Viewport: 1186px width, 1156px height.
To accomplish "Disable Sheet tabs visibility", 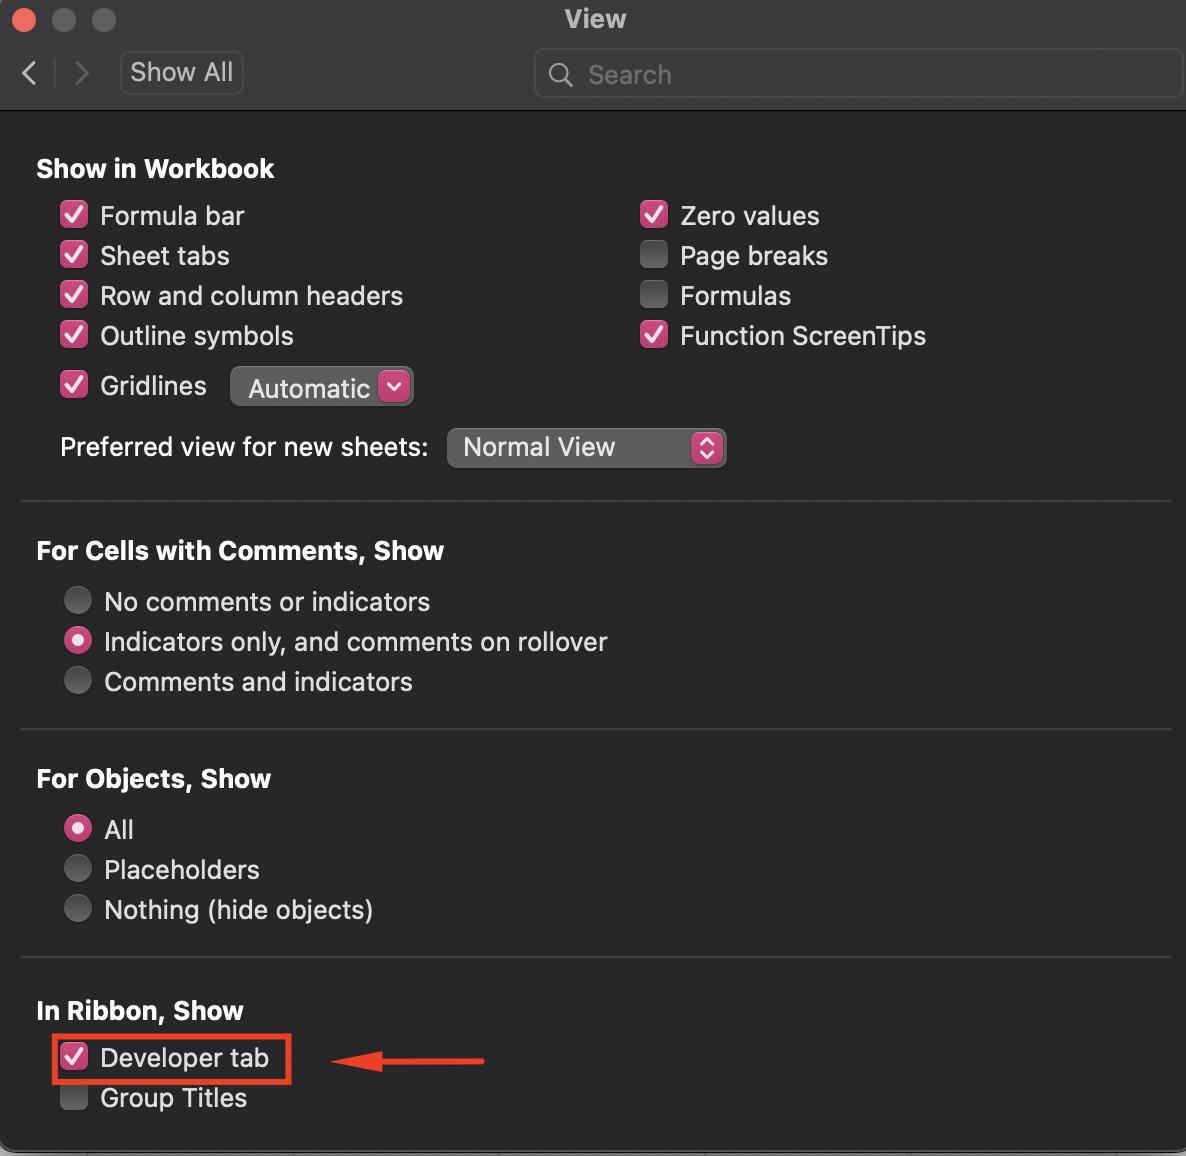I will point(73,254).
